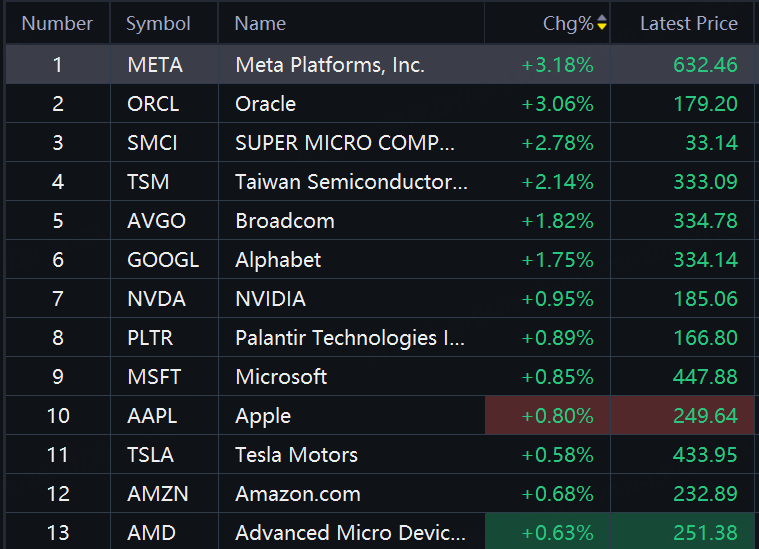
Task: Click the AVGO ticker symbol
Action: pyautogui.click(x=156, y=221)
